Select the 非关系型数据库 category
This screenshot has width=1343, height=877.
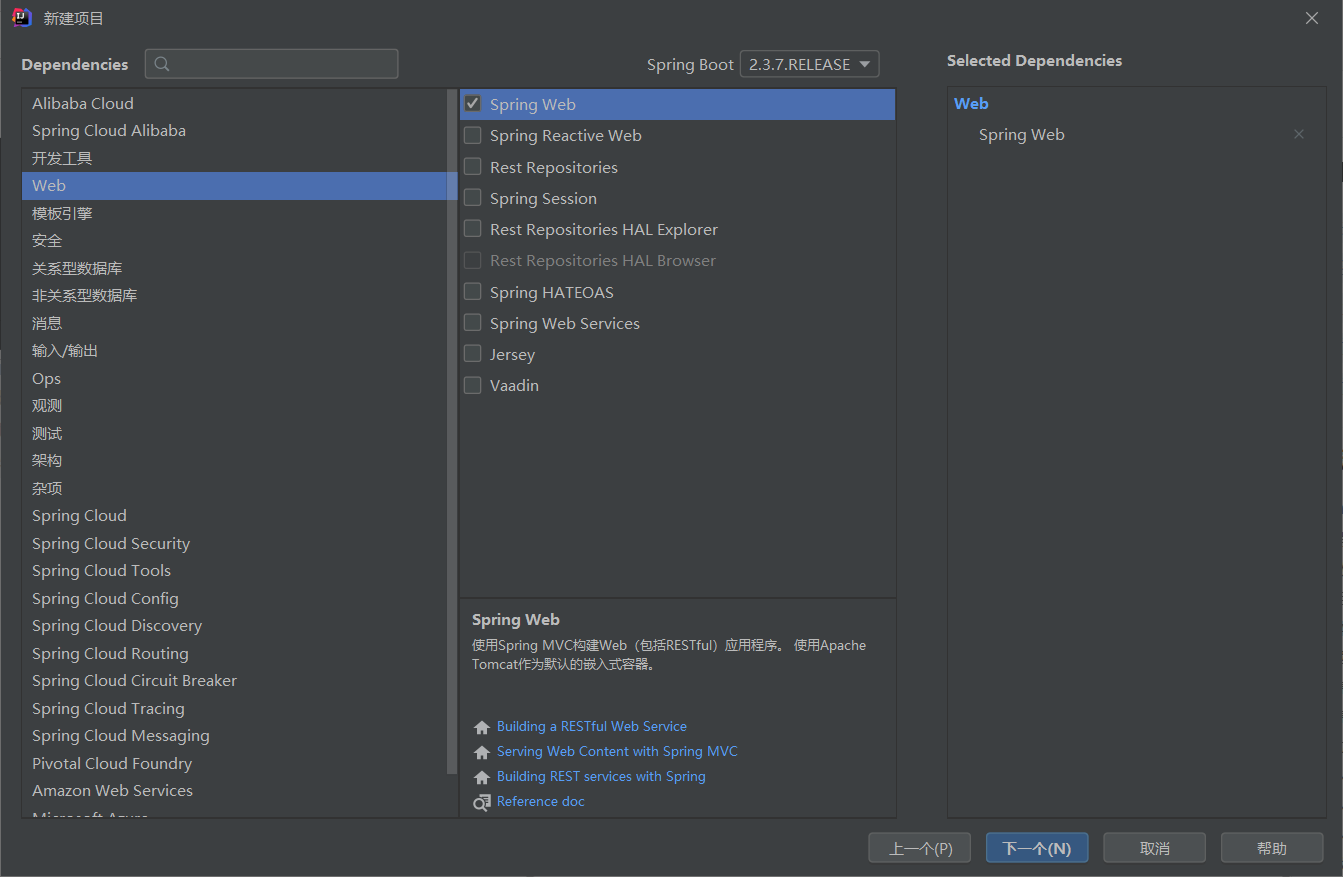click(234, 296)
